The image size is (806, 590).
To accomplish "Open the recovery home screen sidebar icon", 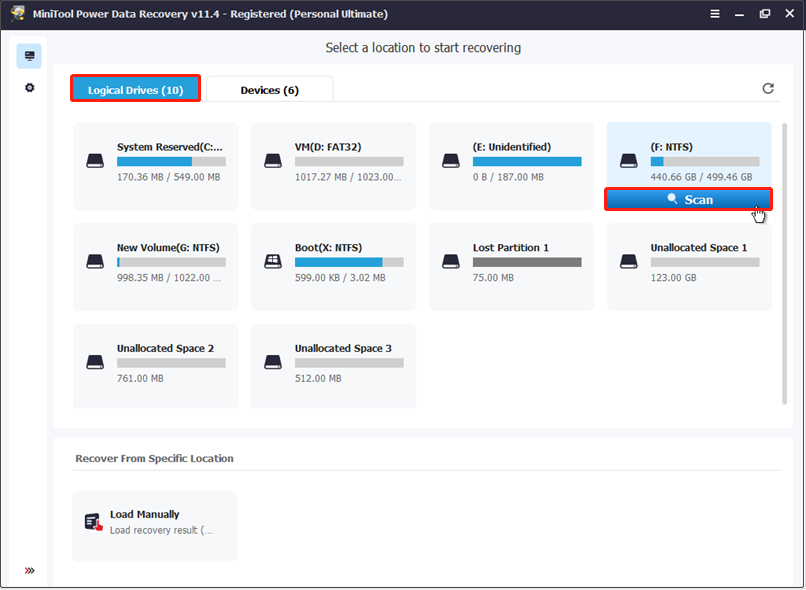I will 29,56.
